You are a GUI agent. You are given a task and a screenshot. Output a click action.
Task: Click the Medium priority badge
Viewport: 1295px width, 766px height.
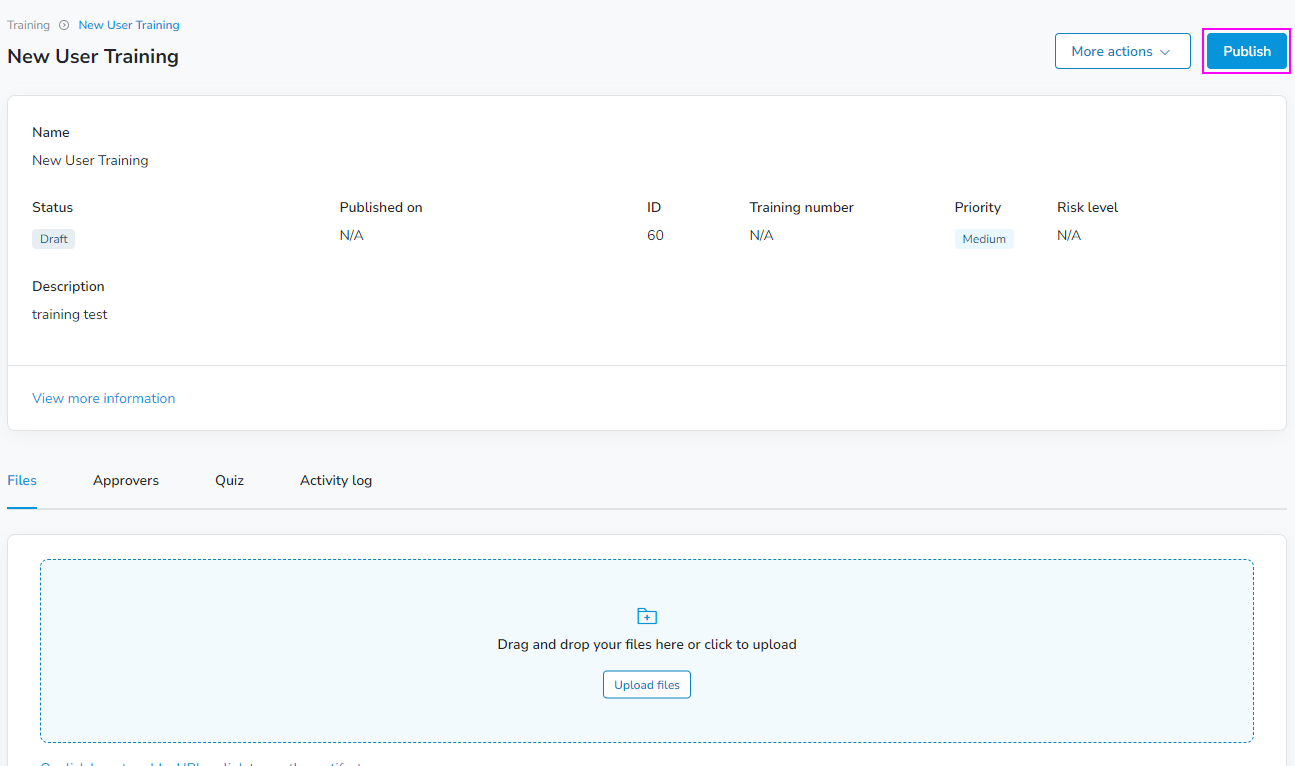click(983, 238)
